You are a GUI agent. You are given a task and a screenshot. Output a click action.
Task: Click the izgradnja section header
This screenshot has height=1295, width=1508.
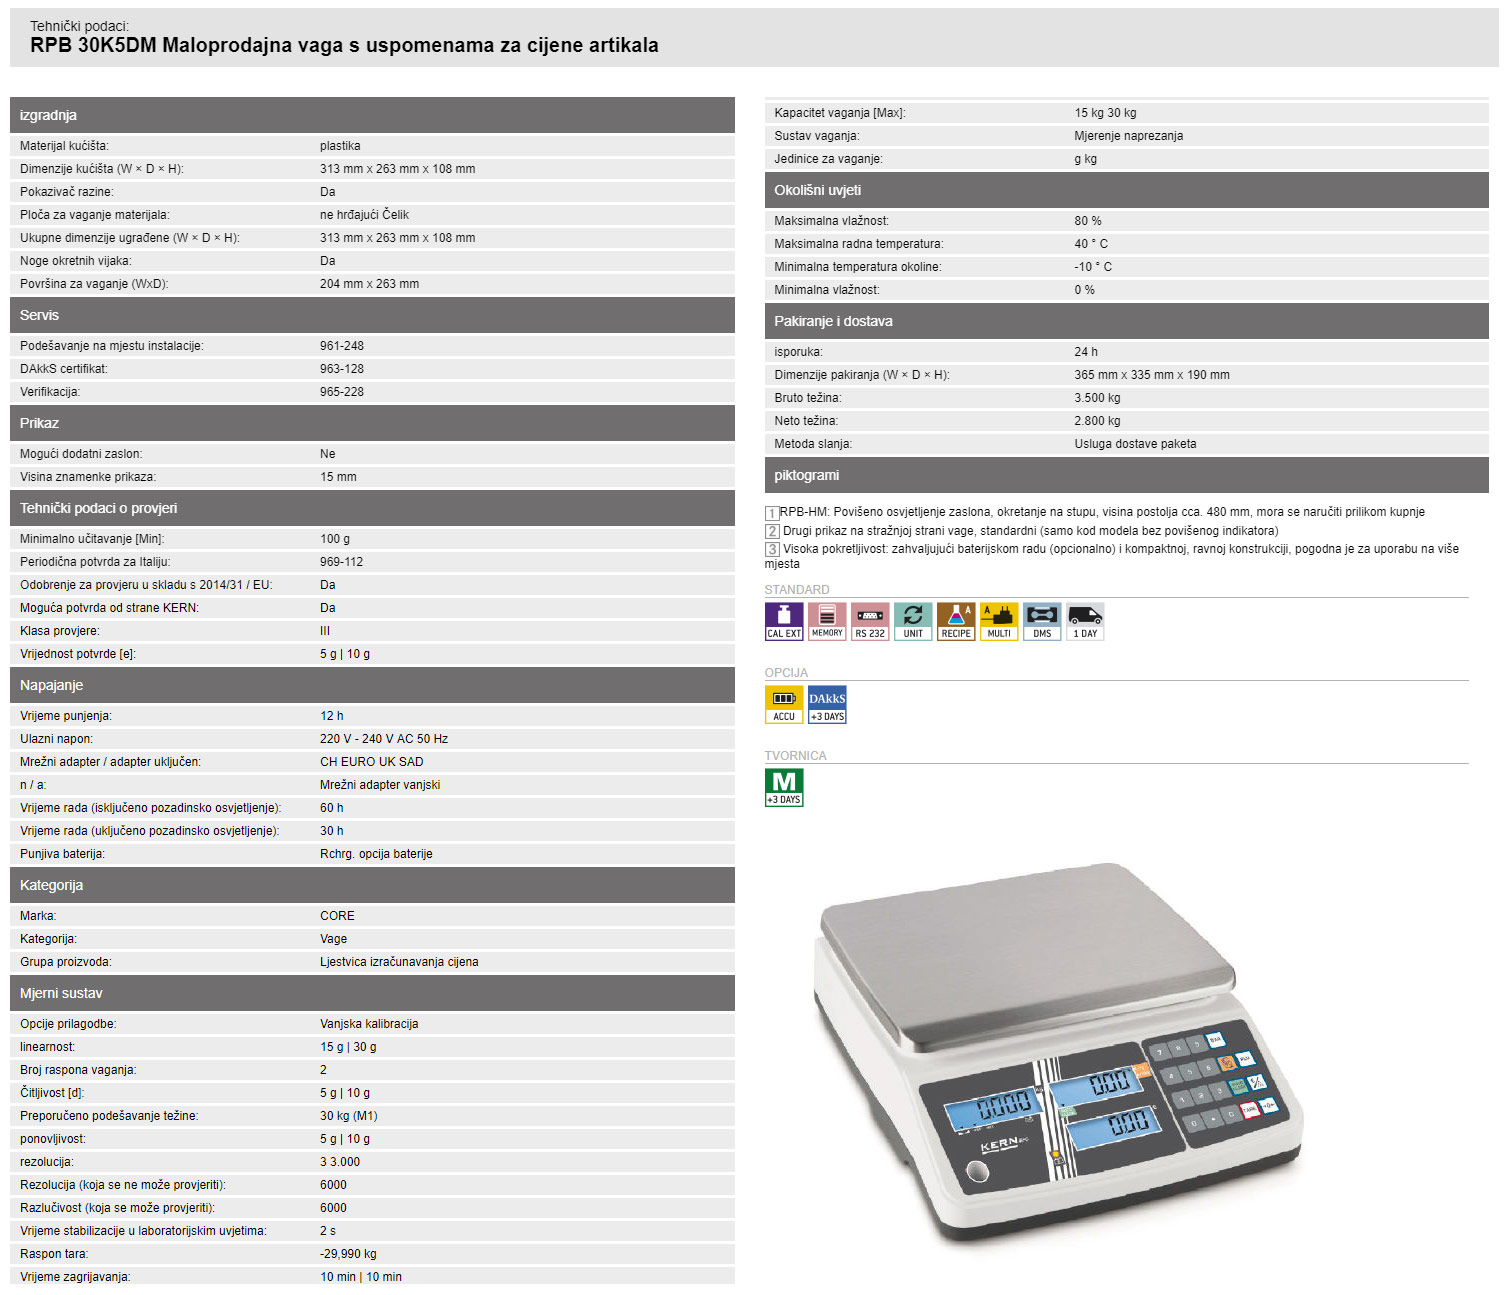point(48,115)
